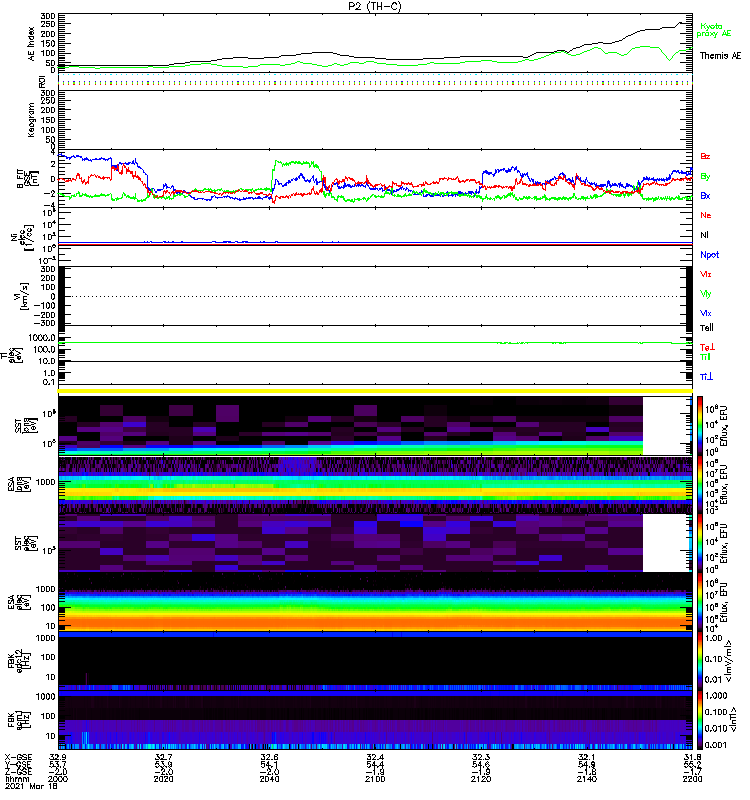Click the Ne density legend label

pos(706,215)
